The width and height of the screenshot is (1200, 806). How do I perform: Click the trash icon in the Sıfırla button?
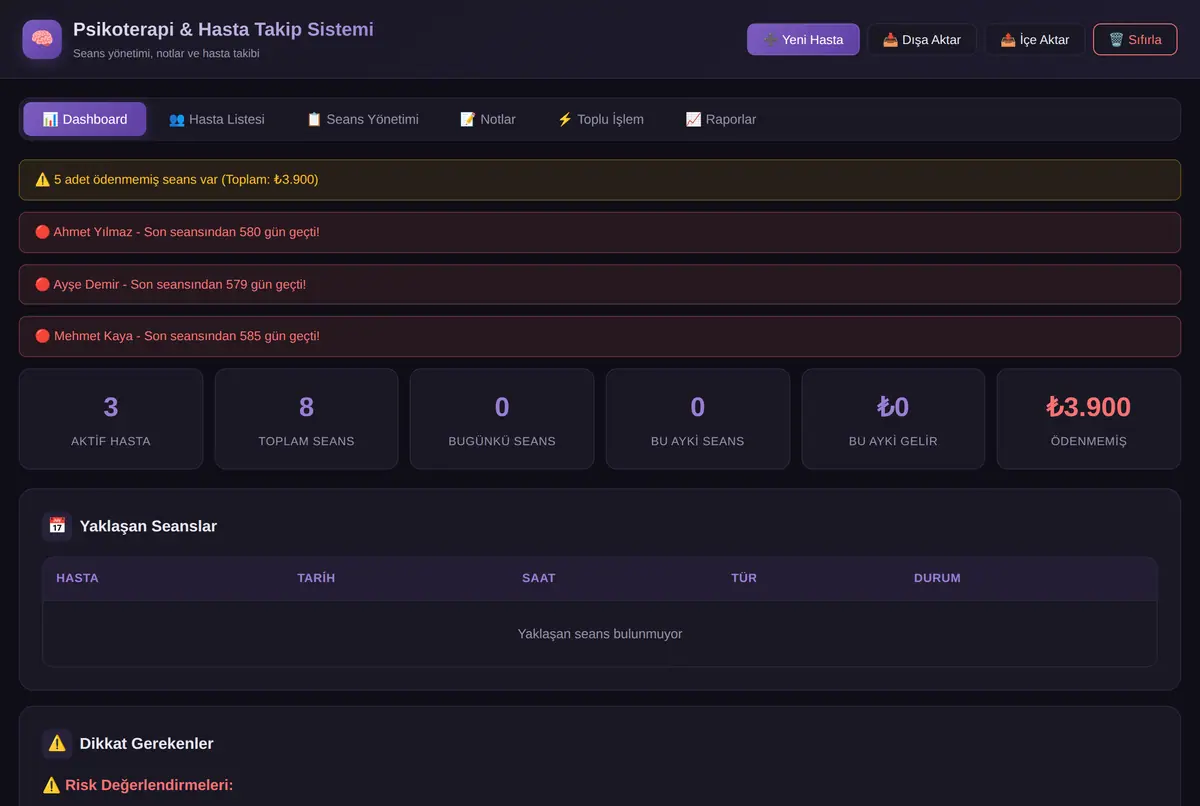click(x=1116, y=40)
